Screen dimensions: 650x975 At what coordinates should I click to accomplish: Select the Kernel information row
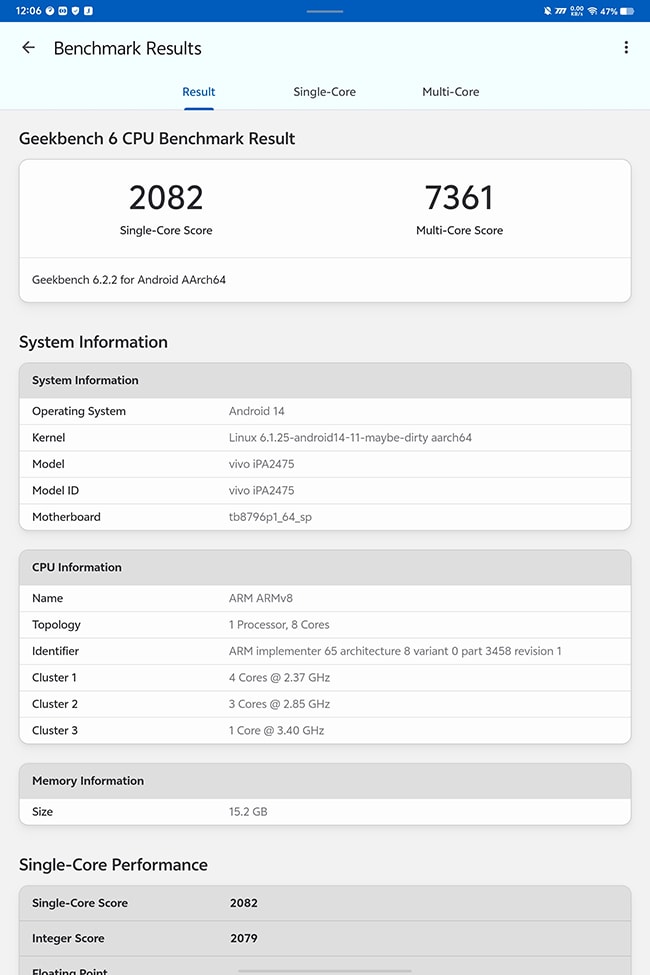(x=325, y=438)
